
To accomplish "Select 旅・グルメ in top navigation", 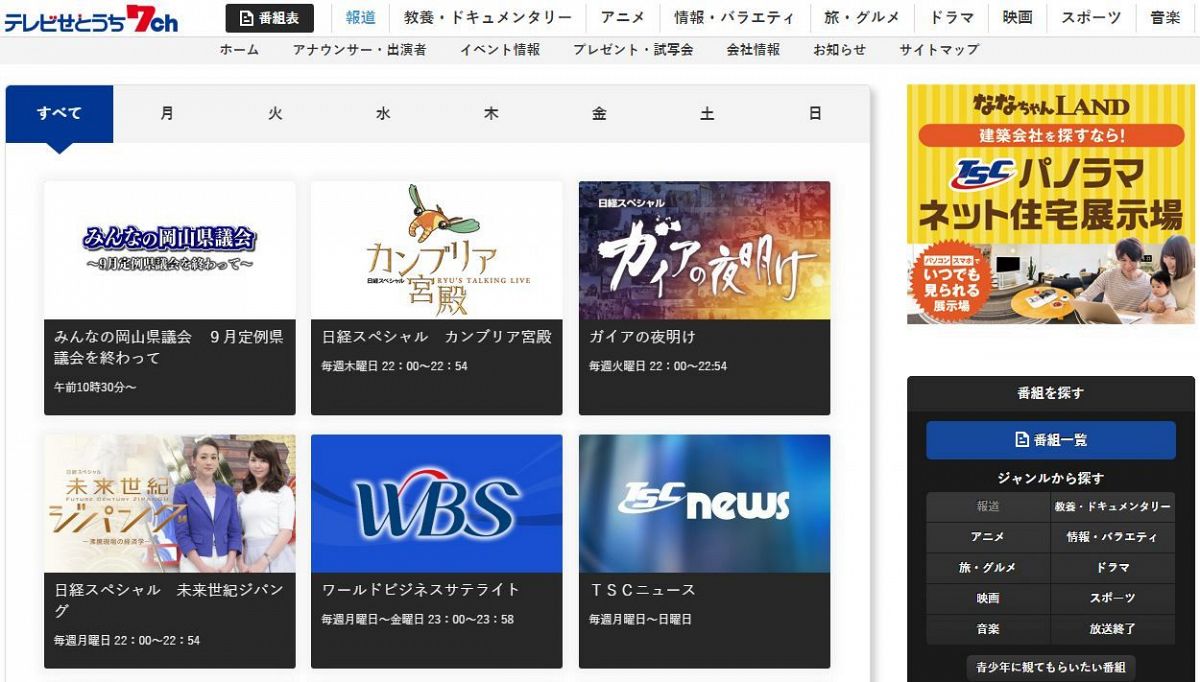I will click(x=862, y=18).
